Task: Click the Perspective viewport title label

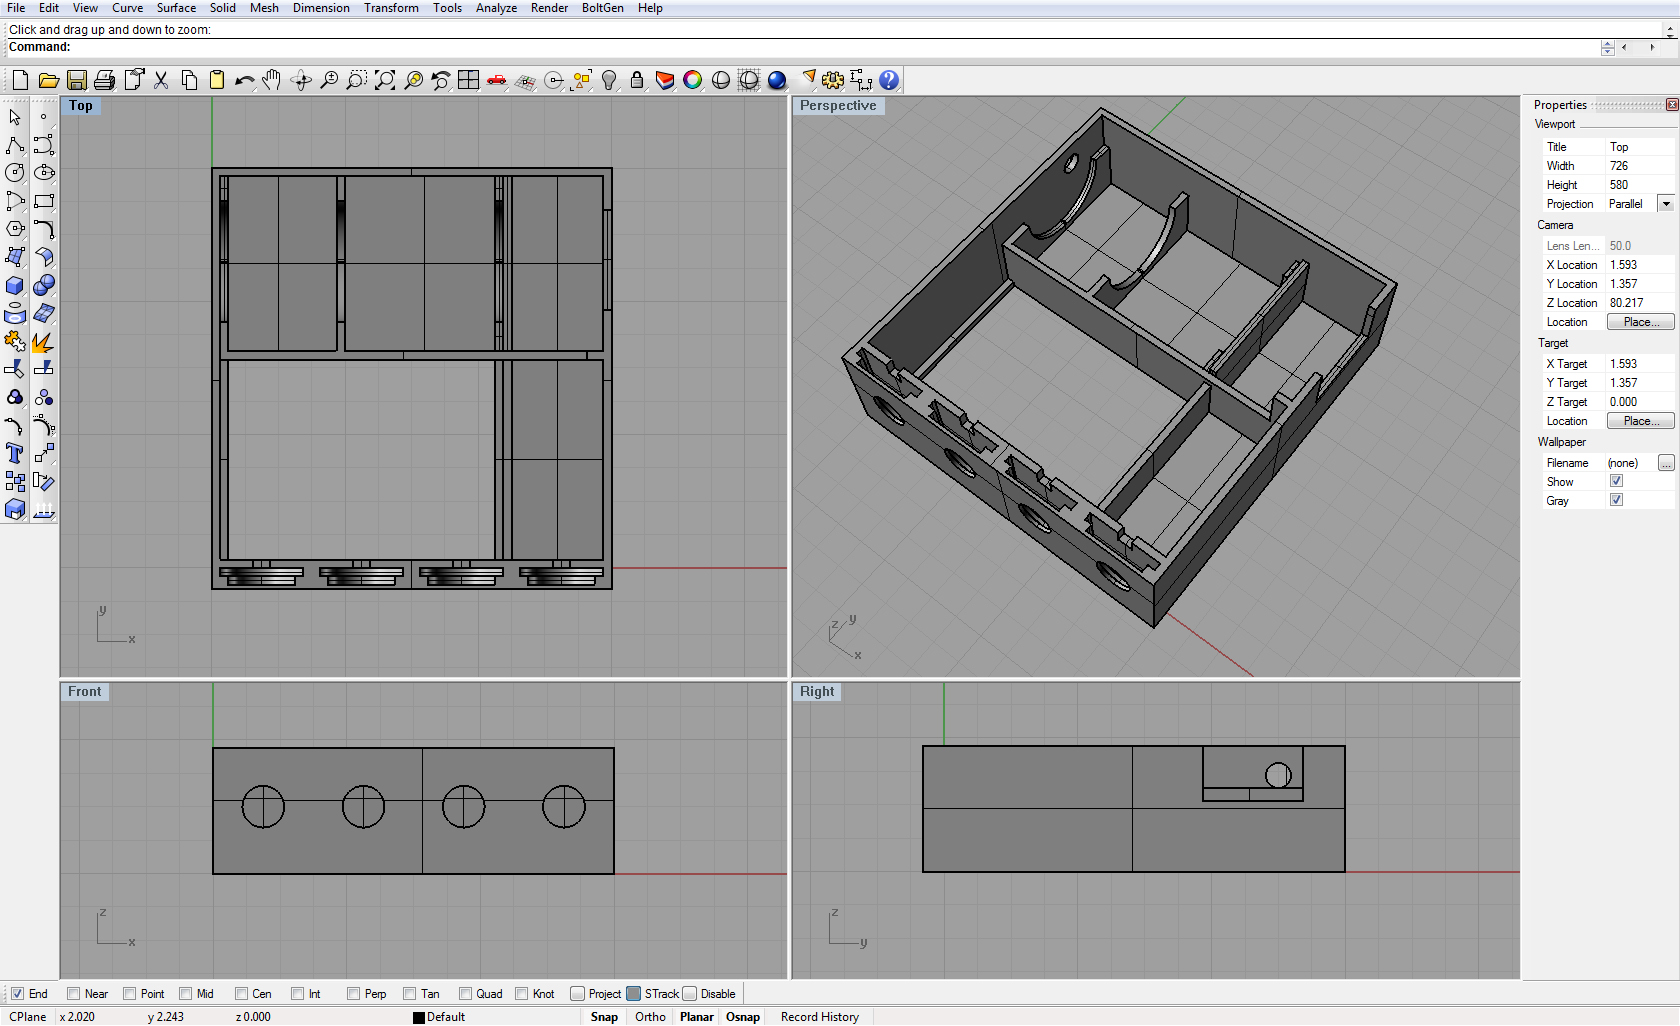Action: tap(838, 105)
